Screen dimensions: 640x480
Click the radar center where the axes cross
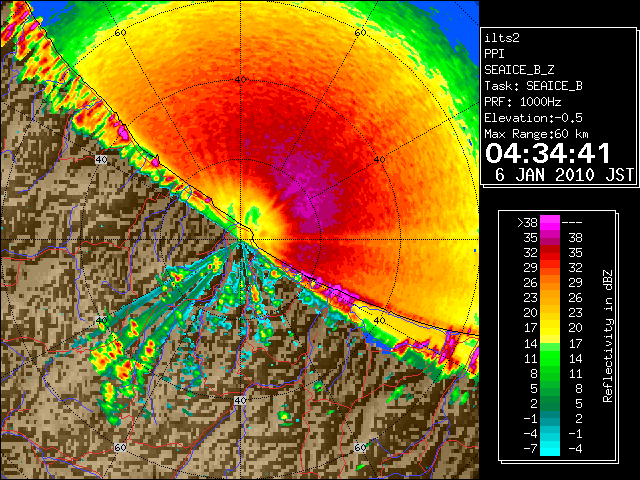(x=240, y=240)
